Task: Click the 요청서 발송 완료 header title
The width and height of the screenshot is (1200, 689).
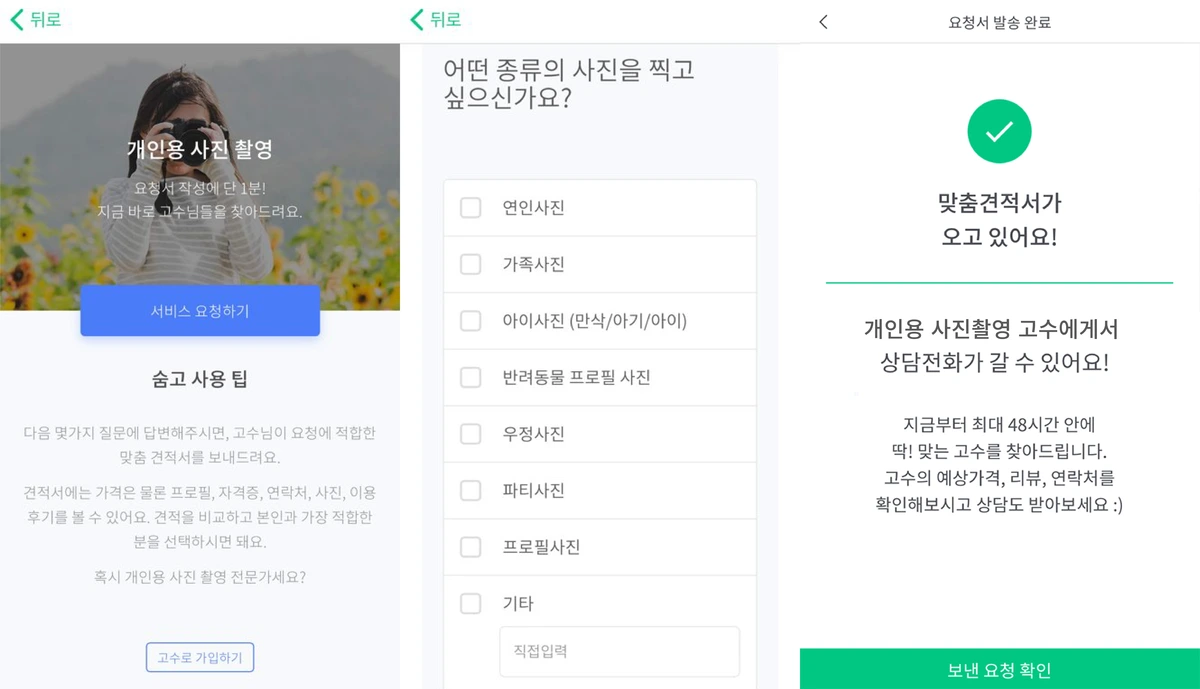Action: [999, 22]
